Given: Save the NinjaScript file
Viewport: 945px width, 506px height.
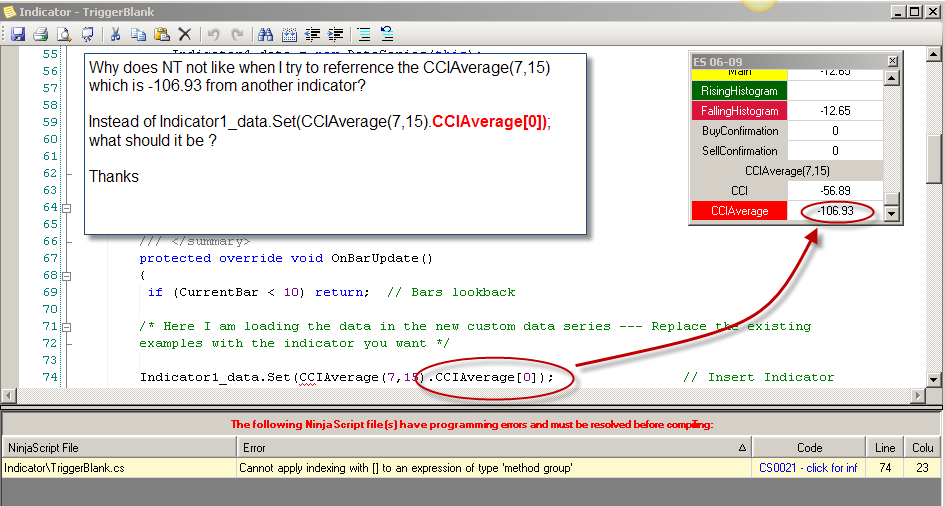Looking at the screenshot, I should (x=17, y=34).
